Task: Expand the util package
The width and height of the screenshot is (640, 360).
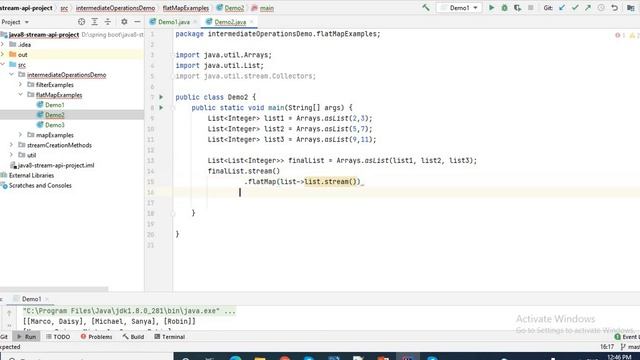Action: click(x=11, y=155)
